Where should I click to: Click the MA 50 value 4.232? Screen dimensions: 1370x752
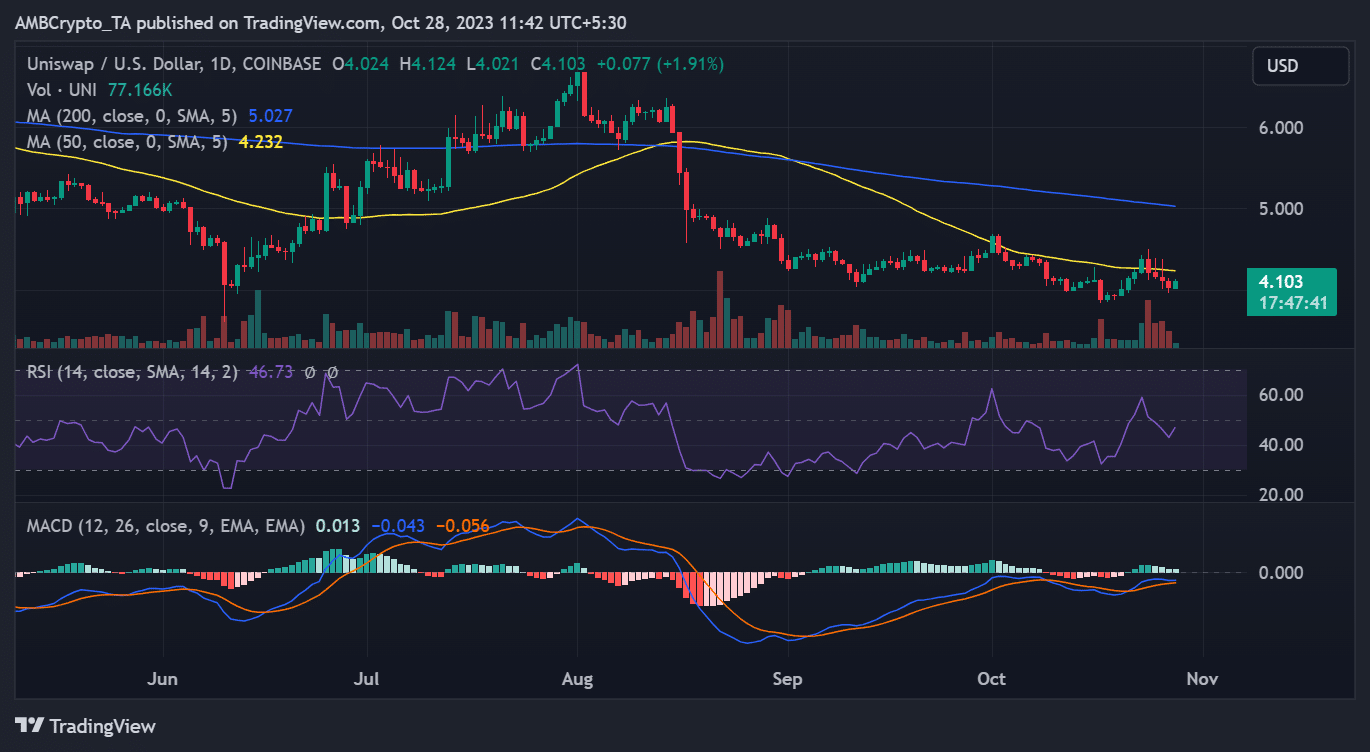coord(260,142)
